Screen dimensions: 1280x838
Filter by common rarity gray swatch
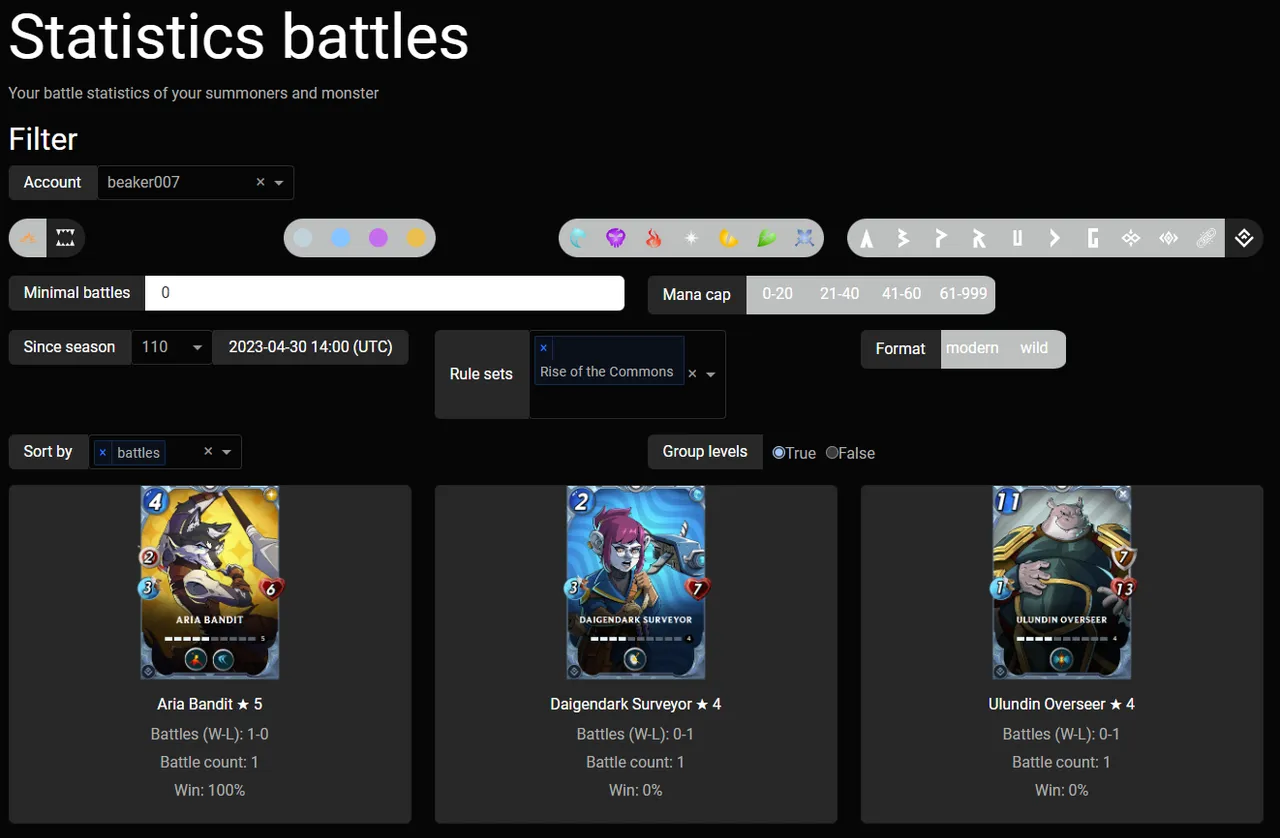pos(303,238)
